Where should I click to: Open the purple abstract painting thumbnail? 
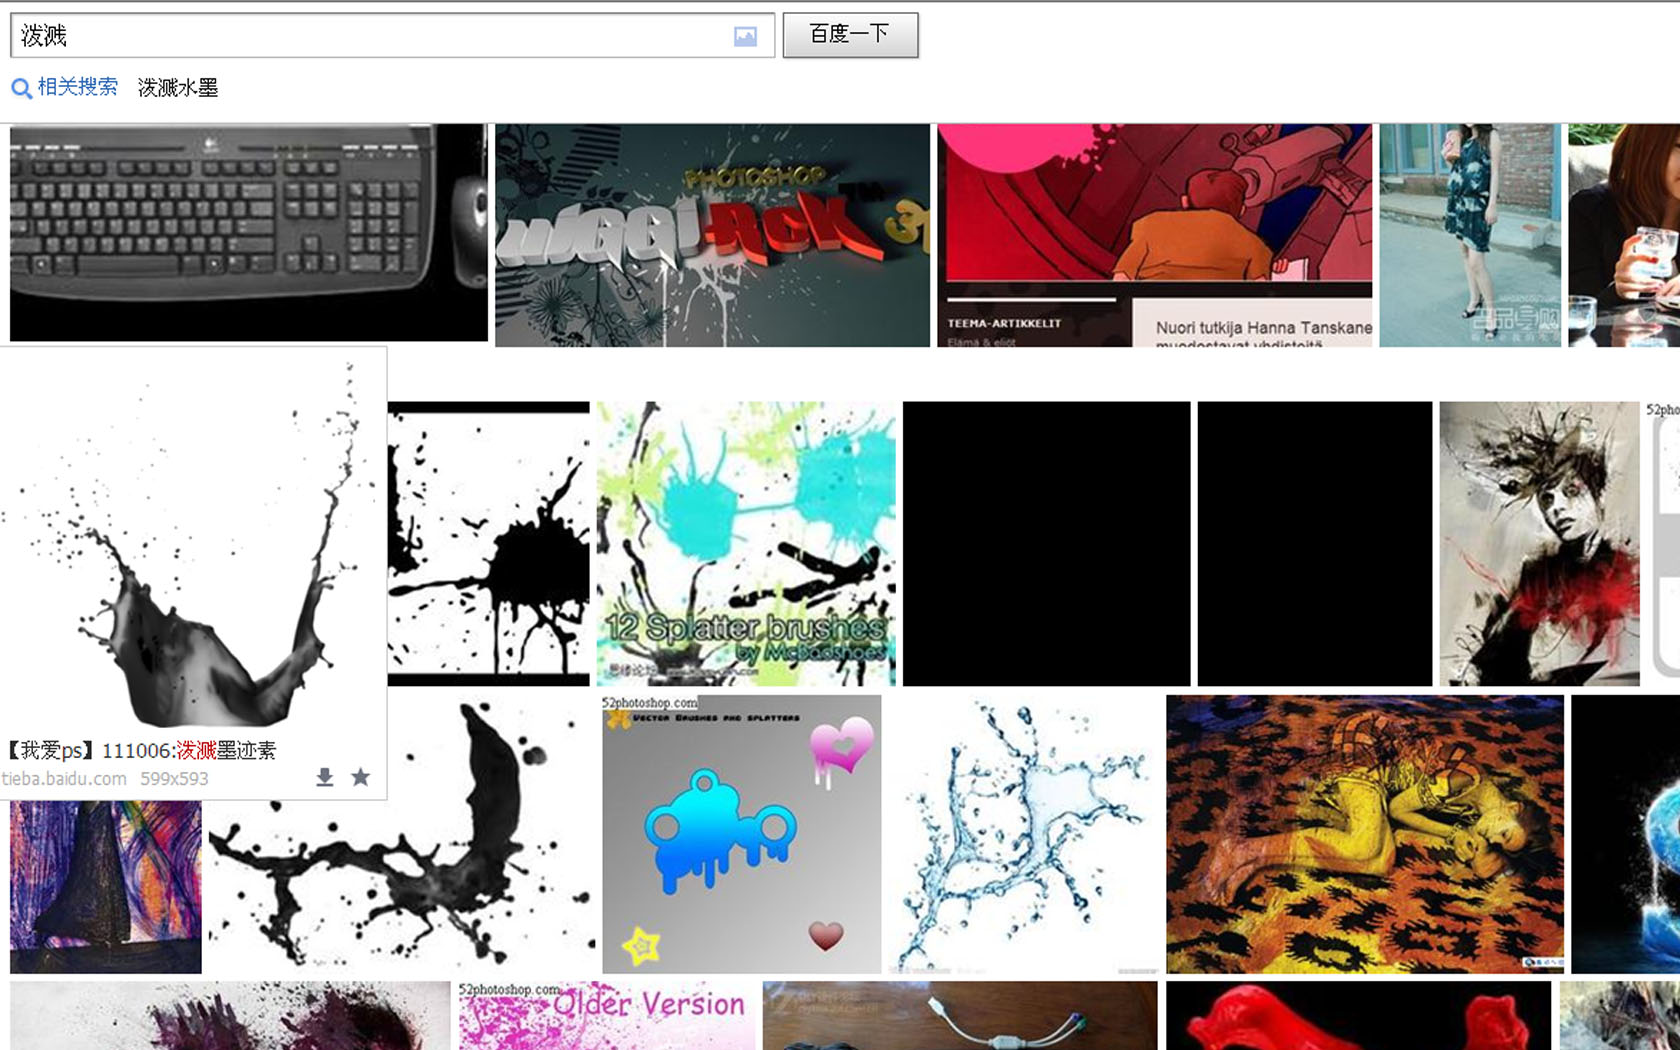click(106, 887)
